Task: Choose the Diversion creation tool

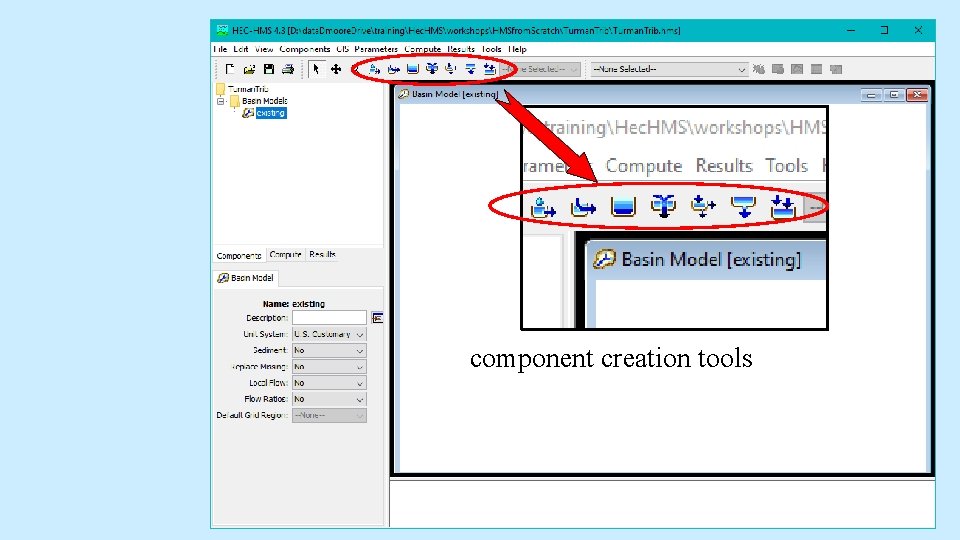Action: pyautogui.click(x=451, y=69)
